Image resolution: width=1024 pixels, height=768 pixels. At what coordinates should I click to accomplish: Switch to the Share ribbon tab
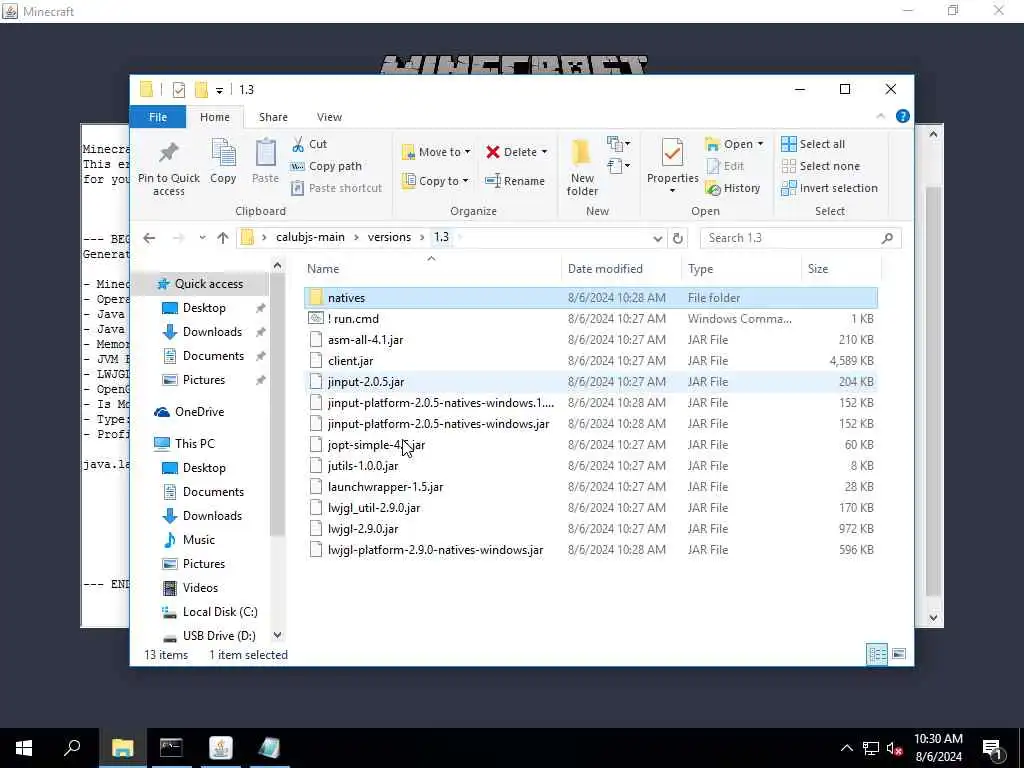coord(273,117)
